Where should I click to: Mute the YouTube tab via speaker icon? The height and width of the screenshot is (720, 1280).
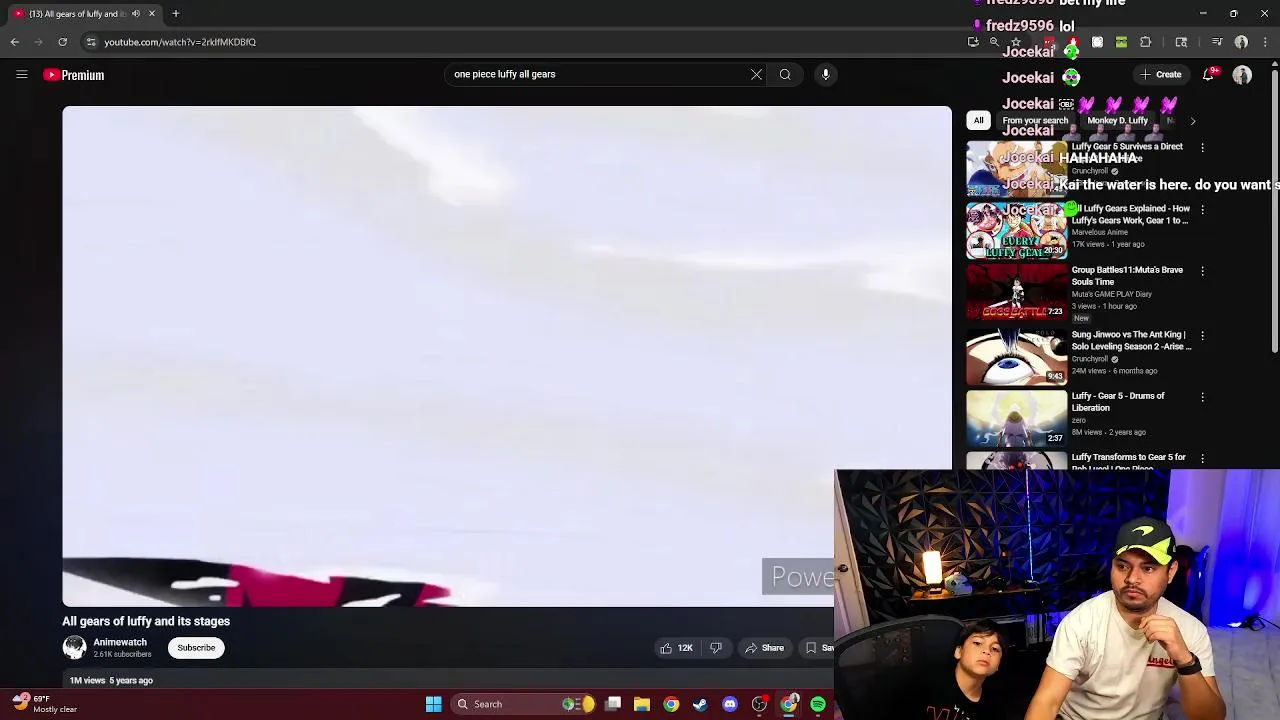click(136, 14)
